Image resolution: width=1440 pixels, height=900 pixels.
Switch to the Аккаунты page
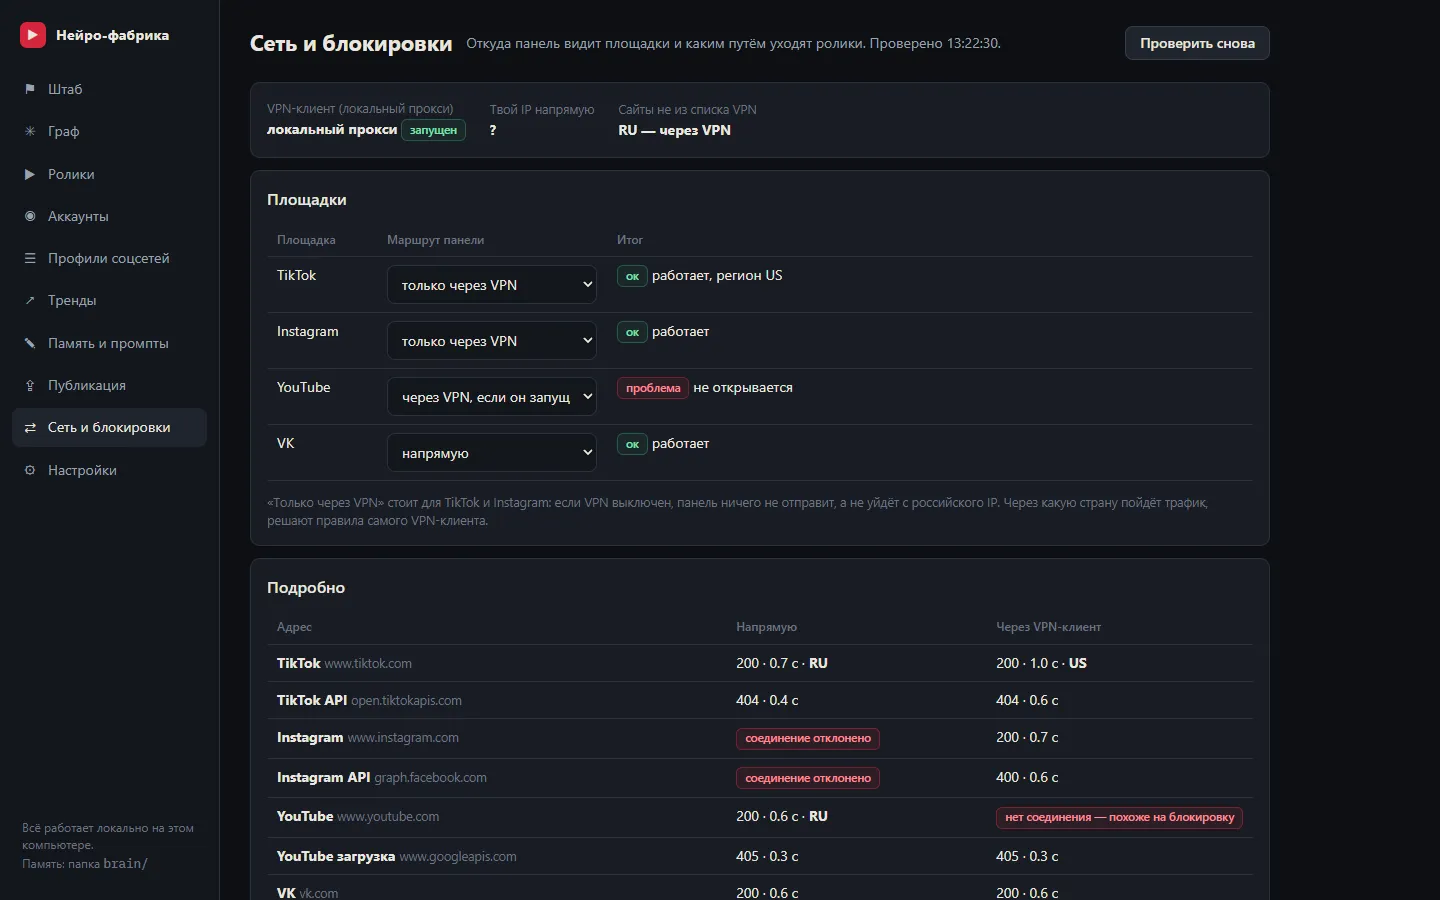click(x=109, y=216)
